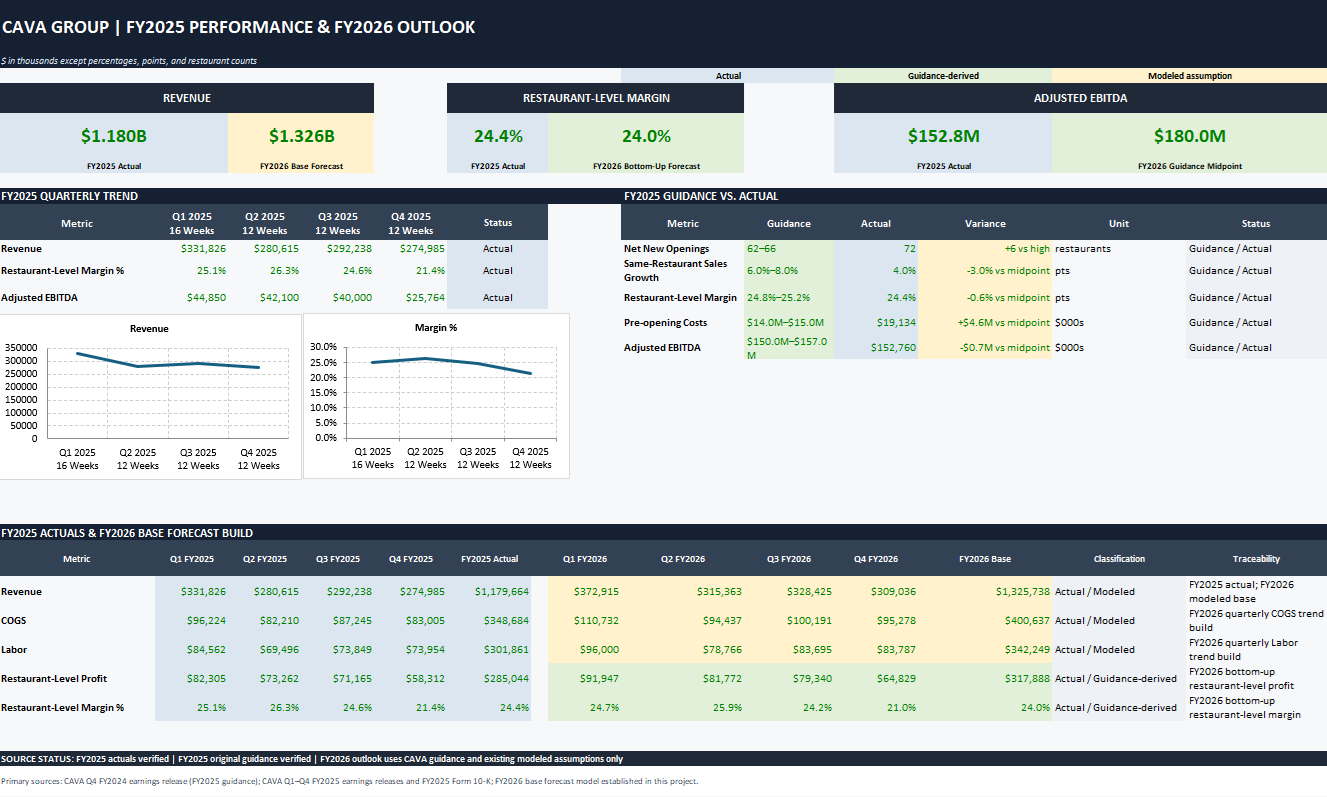This screenshot has width=1327, height=797.
Task: Click the 'FY2026 Bottom-Up Forecast' label
Action: click(x=646, y=166)
